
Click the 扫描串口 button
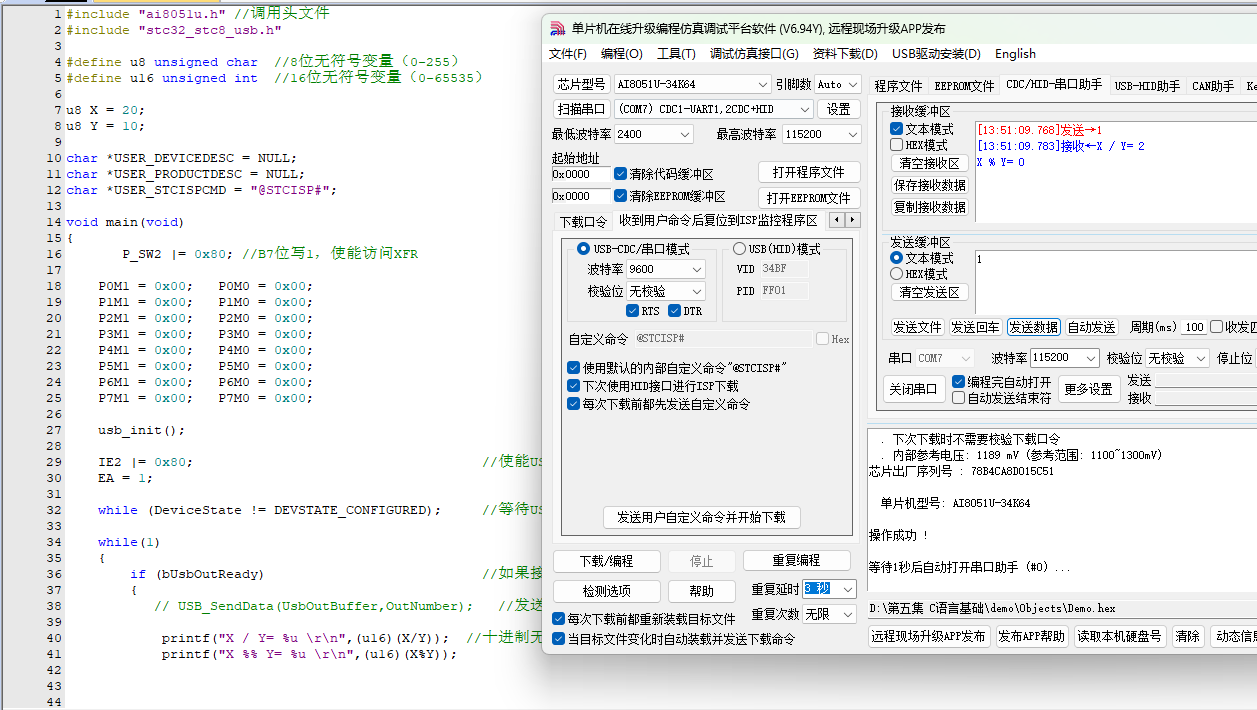tap(581, 109)
